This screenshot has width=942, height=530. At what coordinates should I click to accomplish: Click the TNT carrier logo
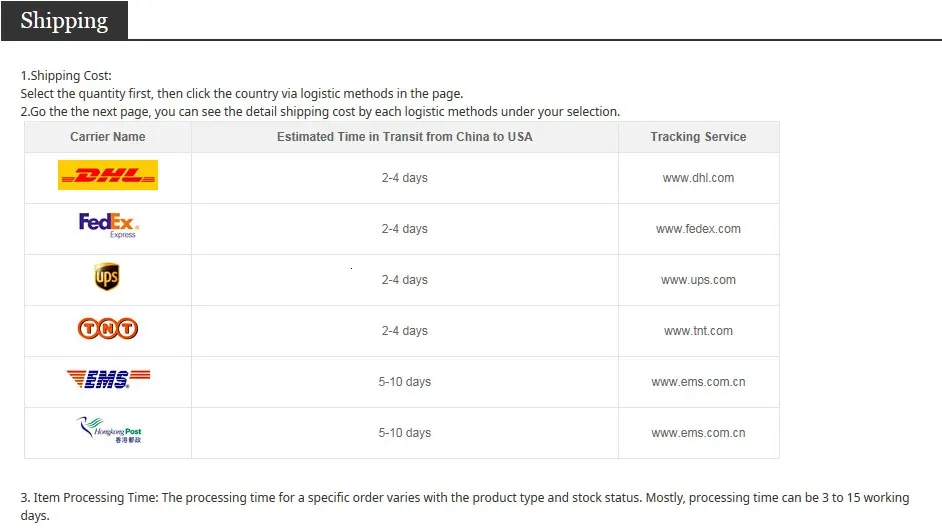[108, 328]
